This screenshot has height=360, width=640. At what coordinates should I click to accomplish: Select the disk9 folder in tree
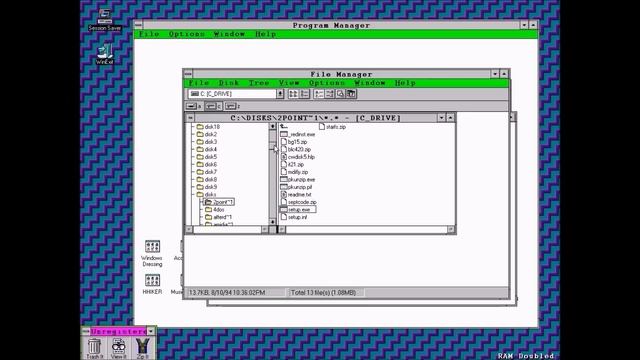(207, 187)
